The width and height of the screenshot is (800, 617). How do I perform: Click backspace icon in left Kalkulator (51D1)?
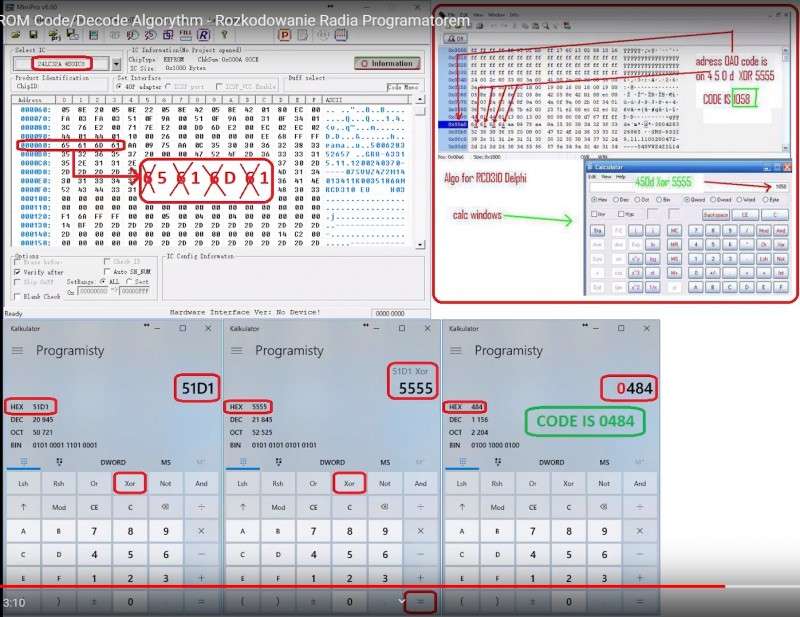165,507
